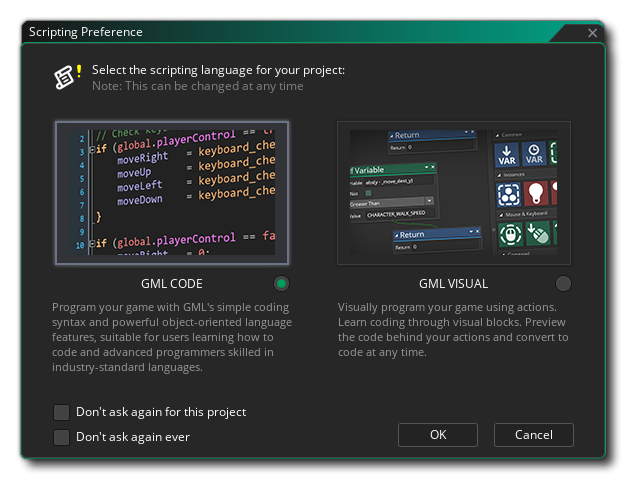Click the Create Instance blue icon
This screenshot has width=627, height=485.
point(508,195)
